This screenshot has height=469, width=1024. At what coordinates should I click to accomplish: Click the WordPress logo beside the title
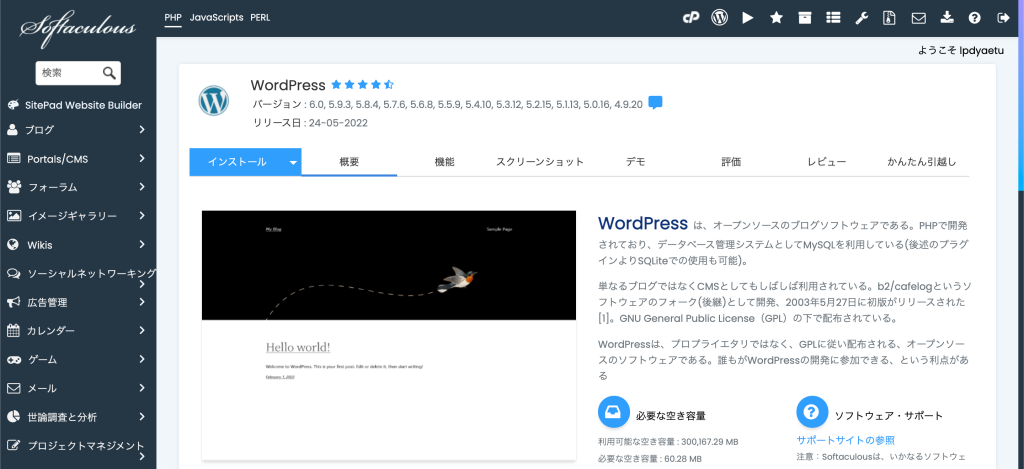click(x=214, y=101)
